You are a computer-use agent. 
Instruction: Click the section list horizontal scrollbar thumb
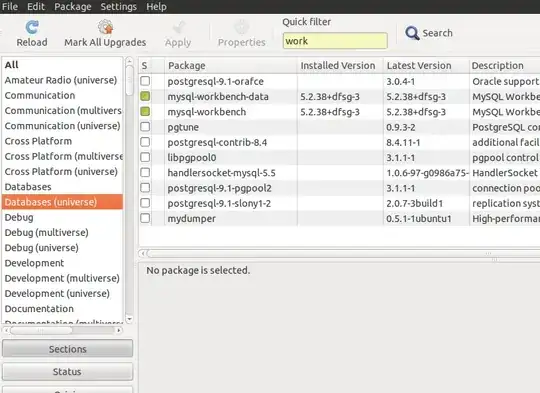[41, 330]
